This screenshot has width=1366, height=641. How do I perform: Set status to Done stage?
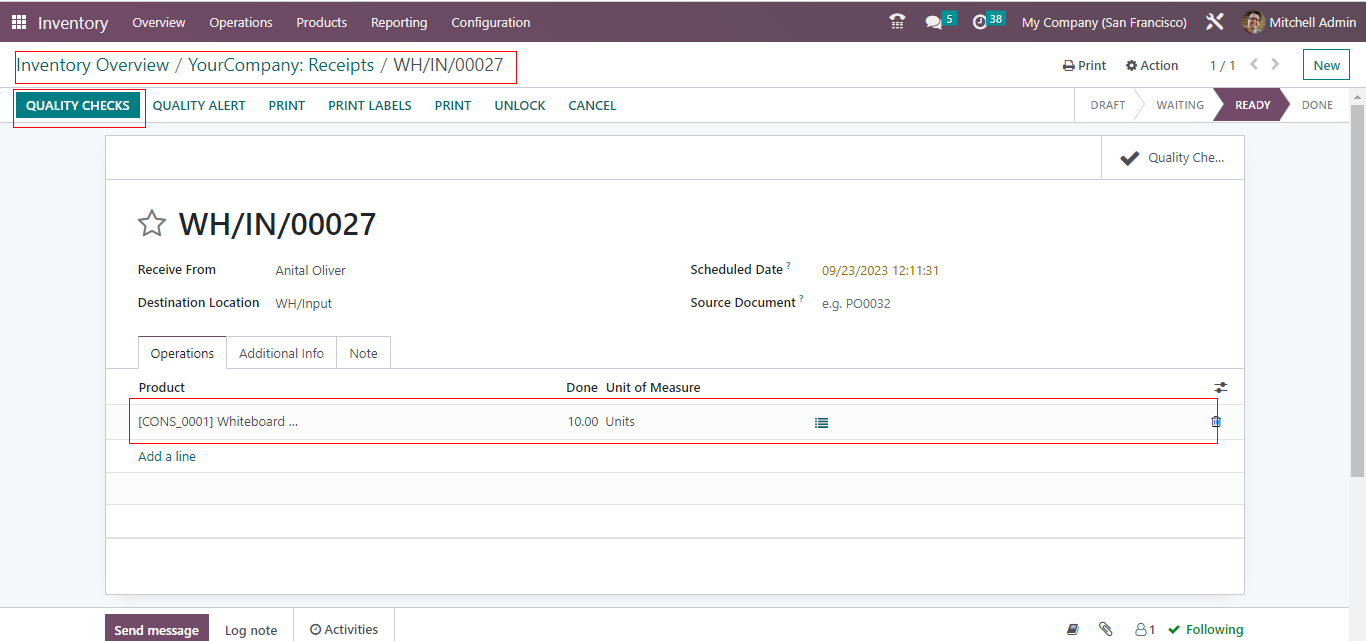coord(1317,105)
